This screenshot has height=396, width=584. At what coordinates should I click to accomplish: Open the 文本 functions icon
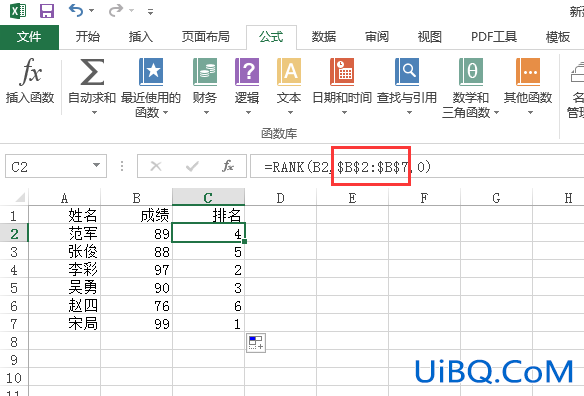point(289,72)
